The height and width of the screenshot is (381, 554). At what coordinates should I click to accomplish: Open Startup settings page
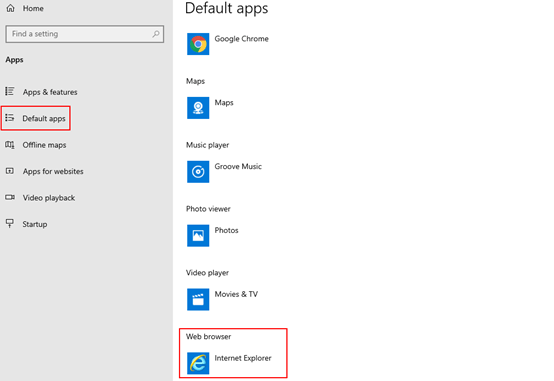35,224
